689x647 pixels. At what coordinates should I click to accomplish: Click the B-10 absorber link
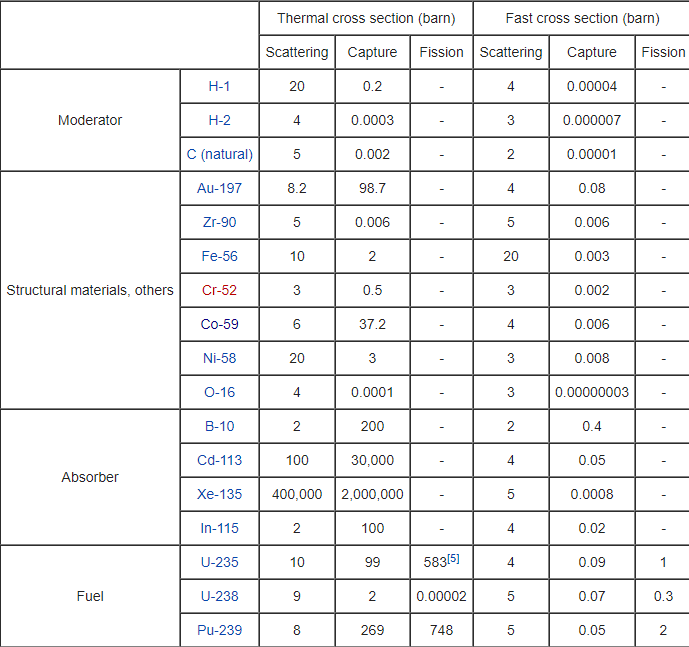pos(219,426)
